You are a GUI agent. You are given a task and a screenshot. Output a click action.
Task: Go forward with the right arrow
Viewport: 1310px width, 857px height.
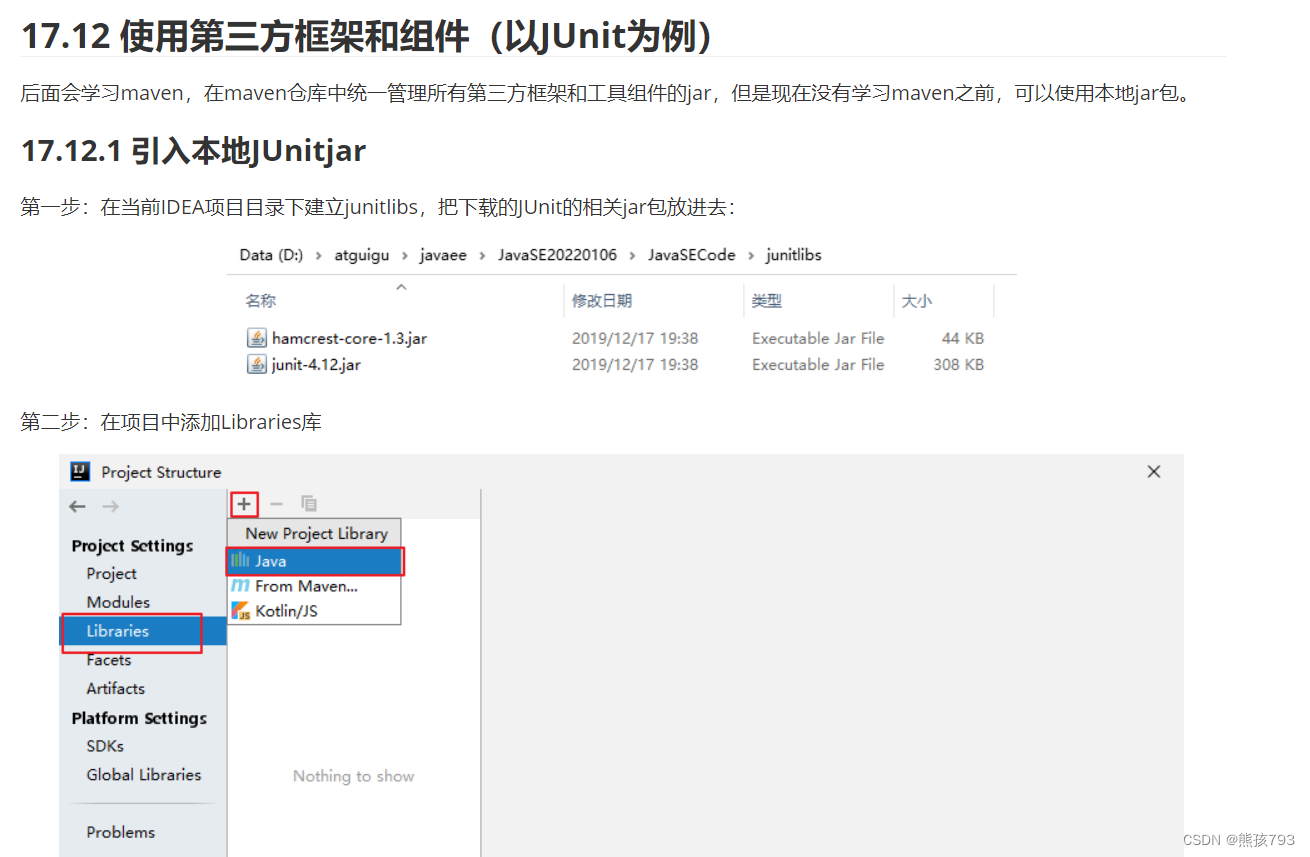[x=110, y=506]
